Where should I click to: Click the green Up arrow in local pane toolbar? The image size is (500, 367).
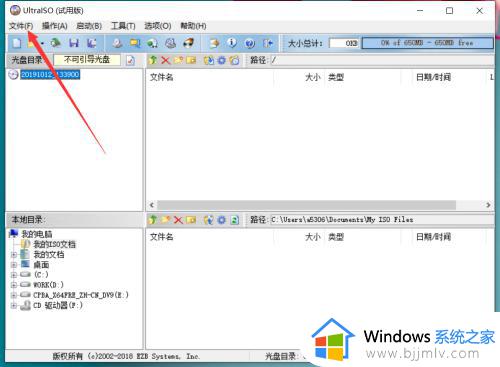click(153, 220)
